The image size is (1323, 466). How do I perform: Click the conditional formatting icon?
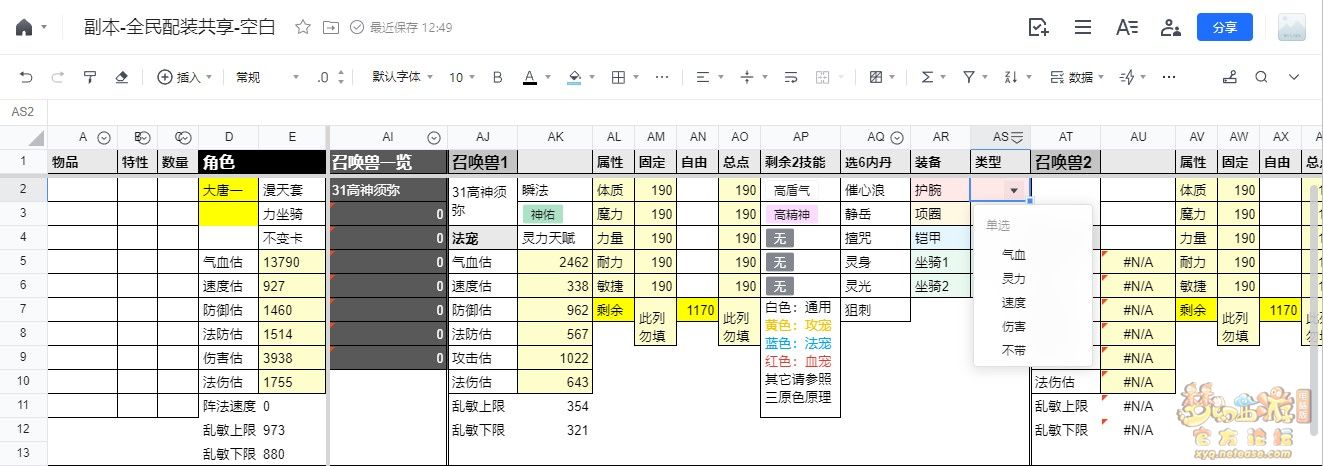pyautogui.click(x=876, y=77)
